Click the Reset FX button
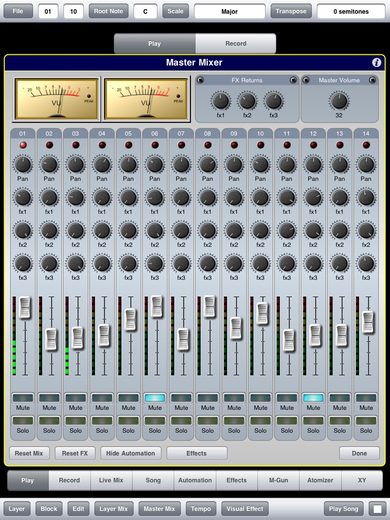This screenshot has height=520, width=390. 75,453
